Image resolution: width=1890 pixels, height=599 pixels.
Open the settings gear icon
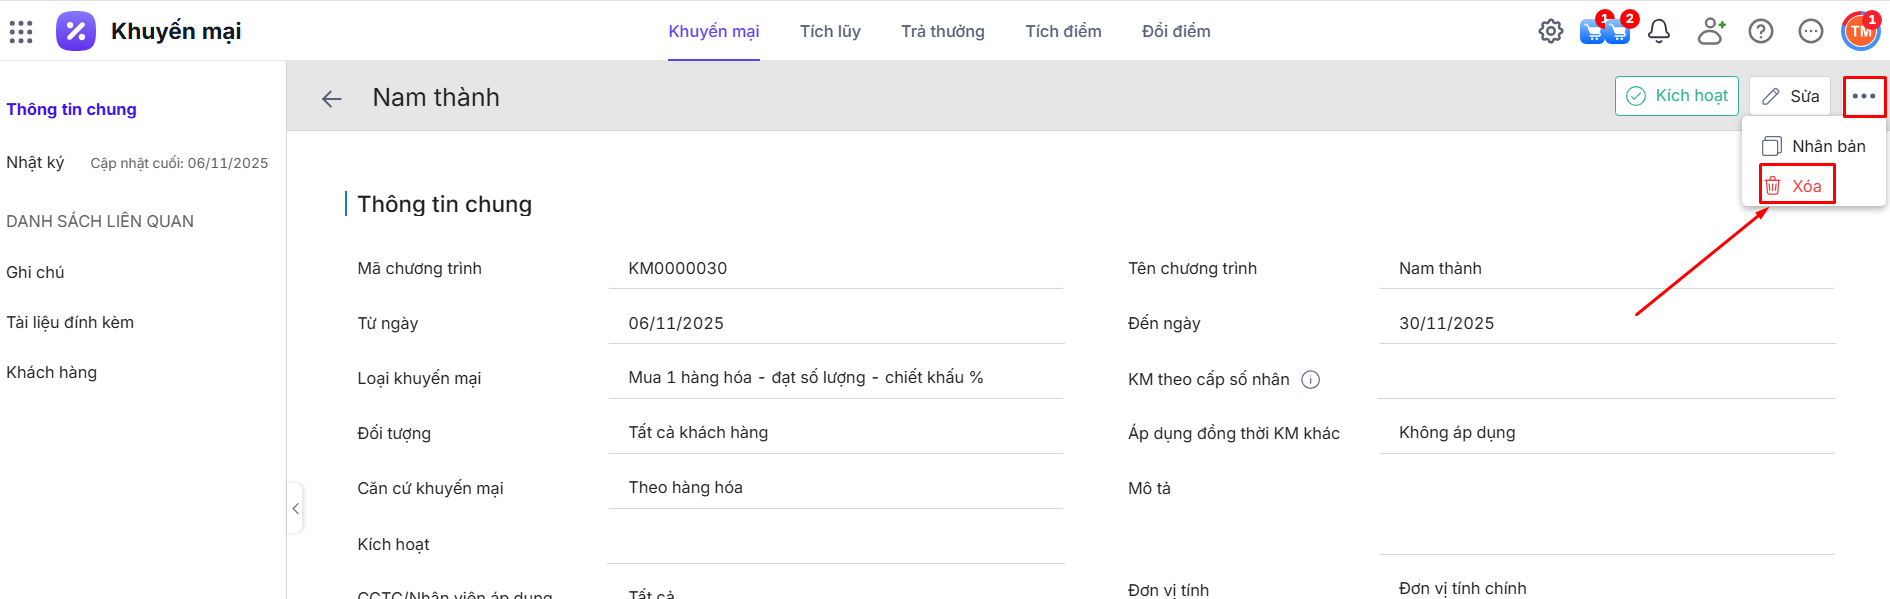point(1550,32)
